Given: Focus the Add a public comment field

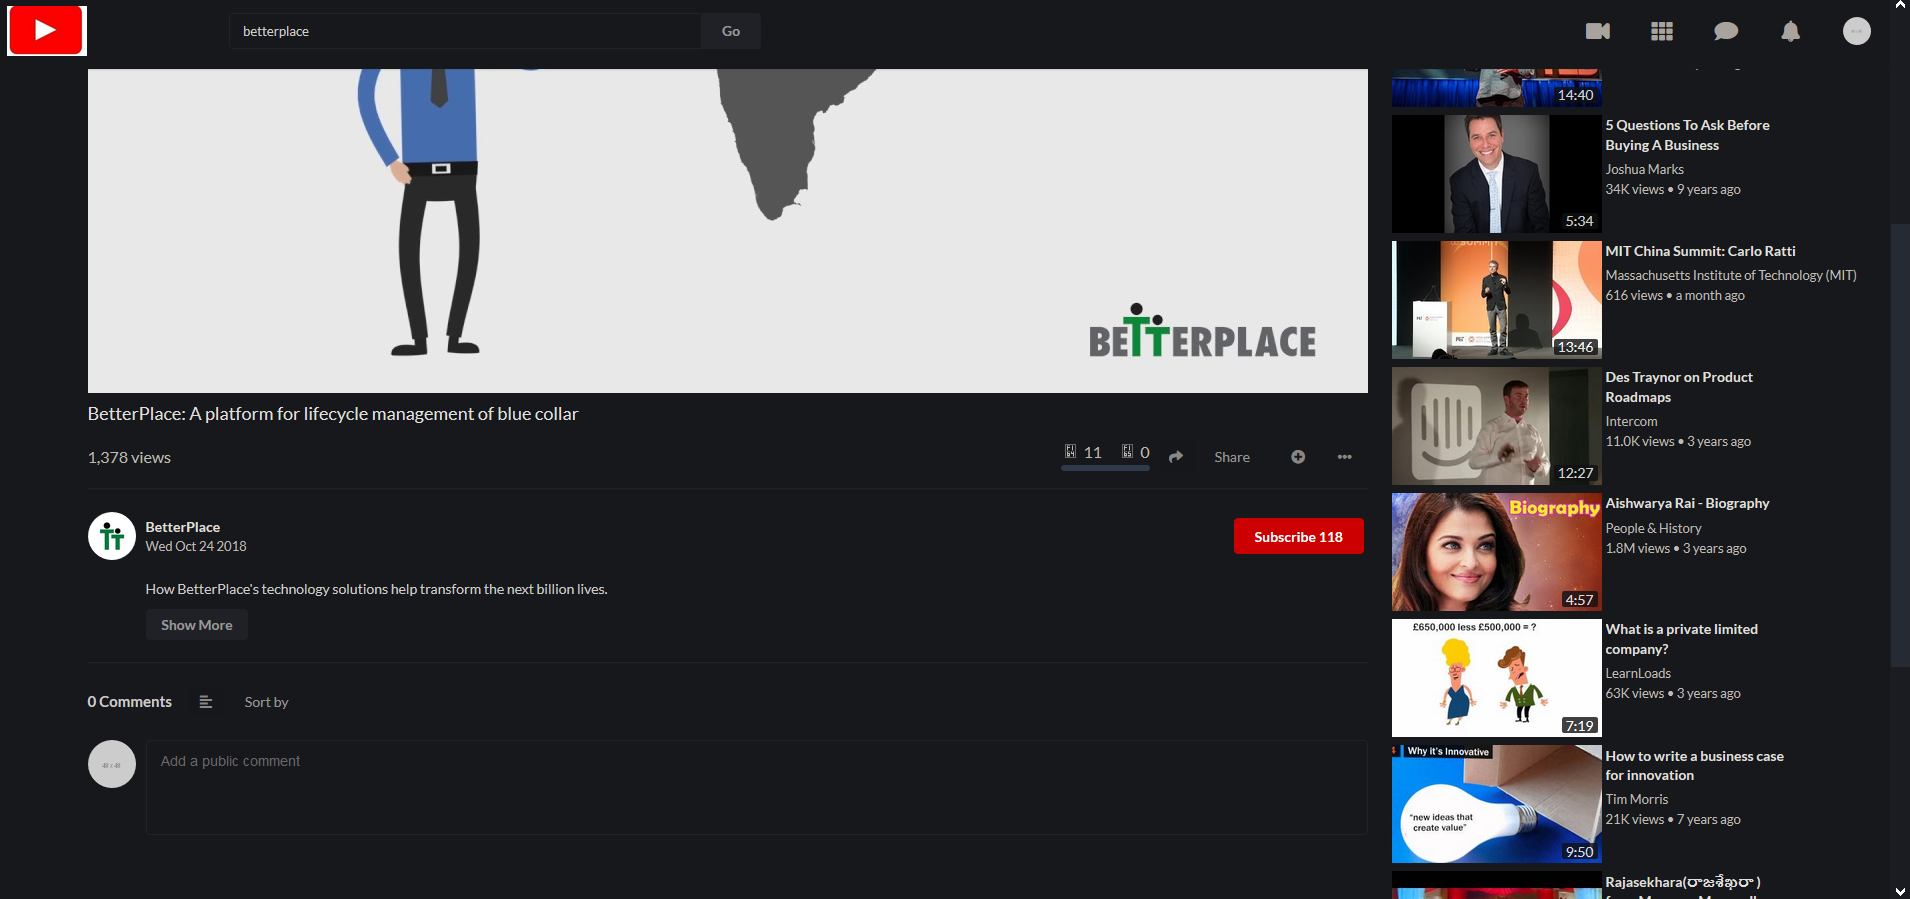Looking at the screenshot, I should pos(757,787).
